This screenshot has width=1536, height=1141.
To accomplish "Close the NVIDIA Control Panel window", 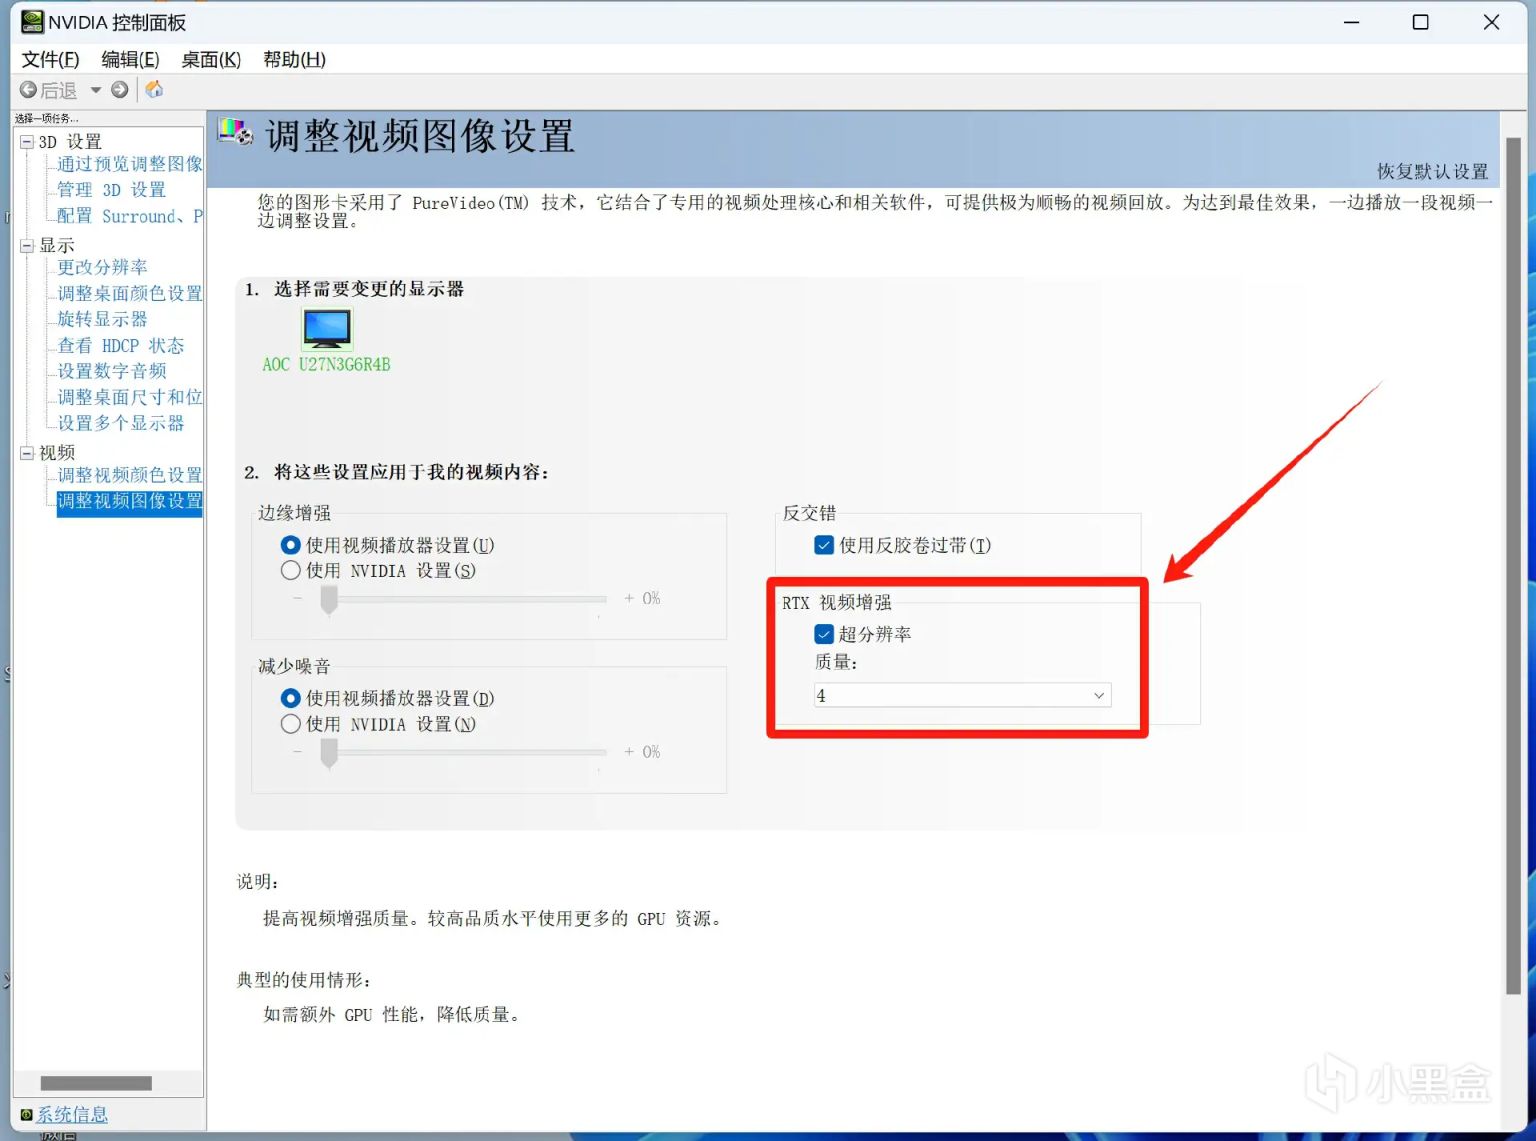I will coord(1491,22).
